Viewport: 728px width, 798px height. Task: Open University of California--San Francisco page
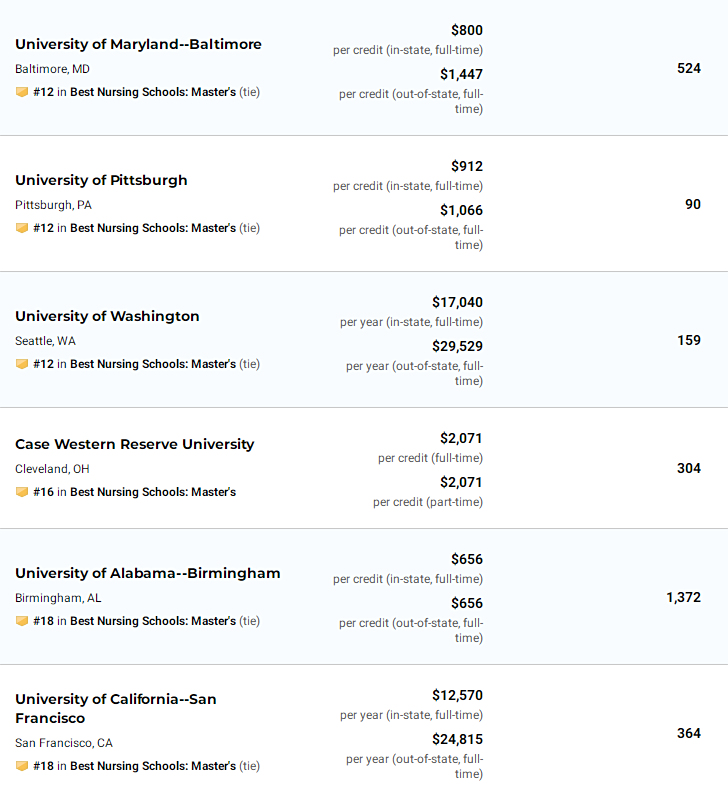click(x=116, y=708)
